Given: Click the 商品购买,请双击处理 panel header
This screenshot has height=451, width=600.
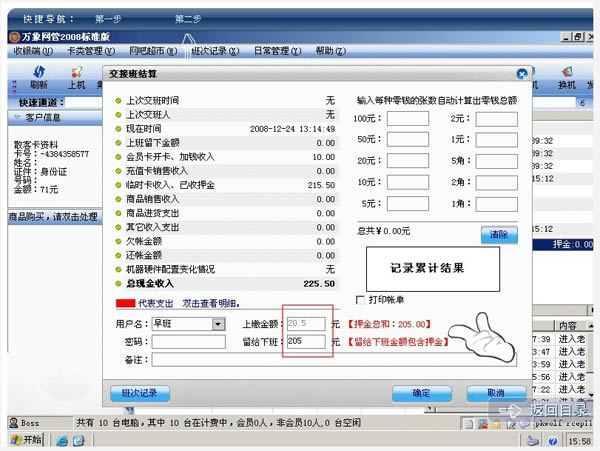Looking at the screenshot, I should click(55, 217).
